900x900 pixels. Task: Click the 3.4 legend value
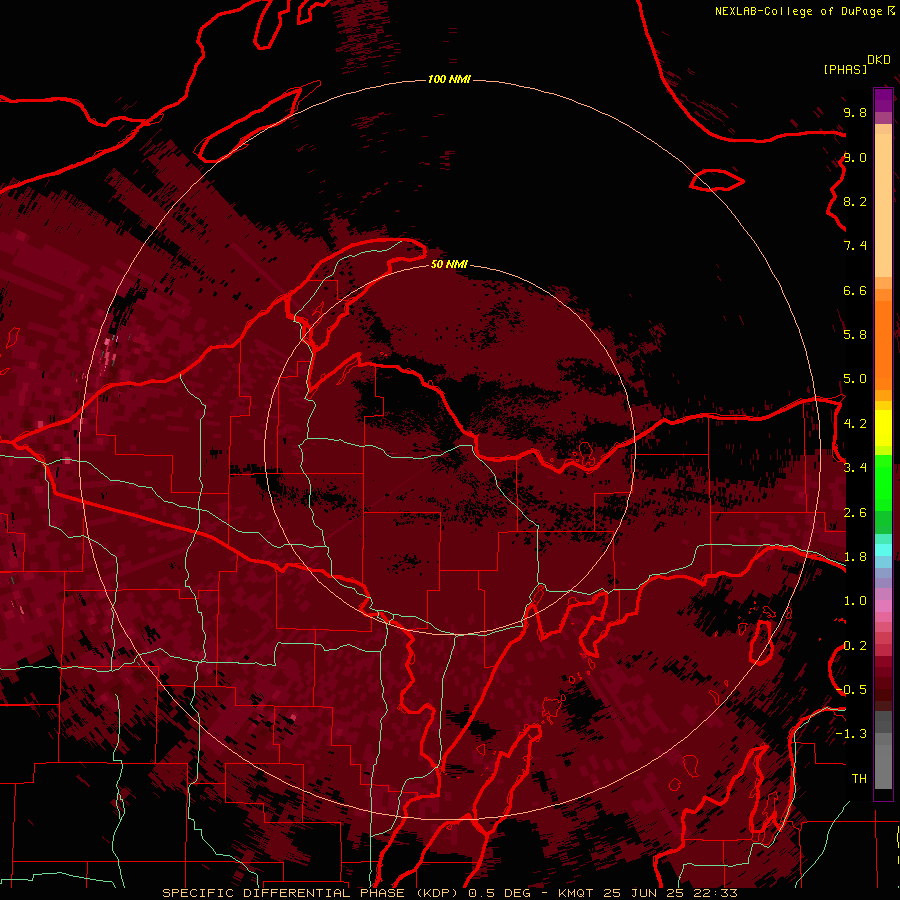point(855,467)
